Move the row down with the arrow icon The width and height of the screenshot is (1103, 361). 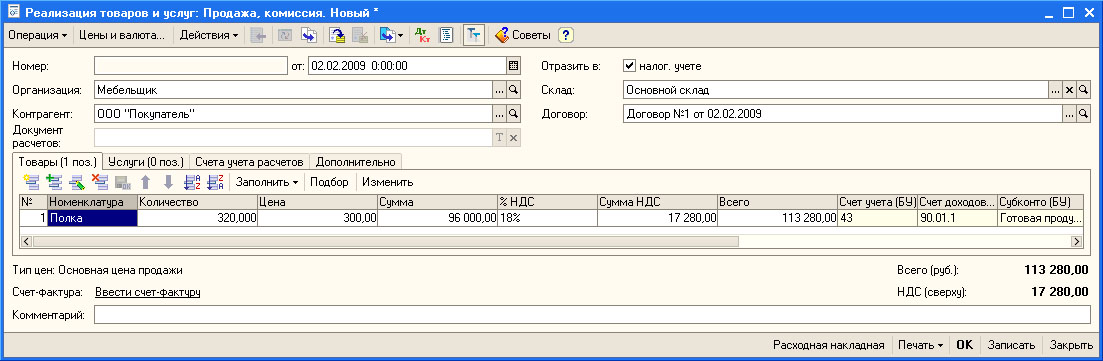(168, 182)
